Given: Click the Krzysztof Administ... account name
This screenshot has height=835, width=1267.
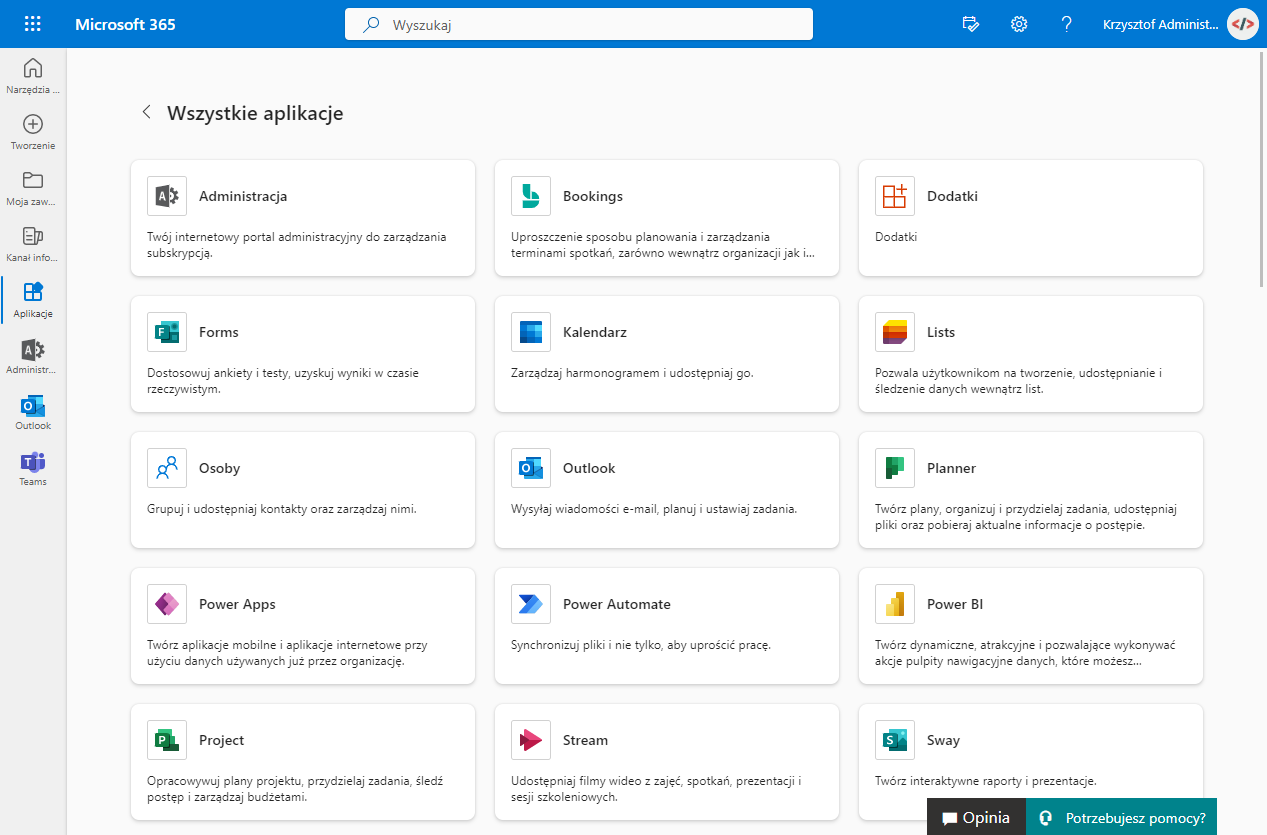Looking at the screenshot, I should pyautogui.click(x=1161, y=24).
